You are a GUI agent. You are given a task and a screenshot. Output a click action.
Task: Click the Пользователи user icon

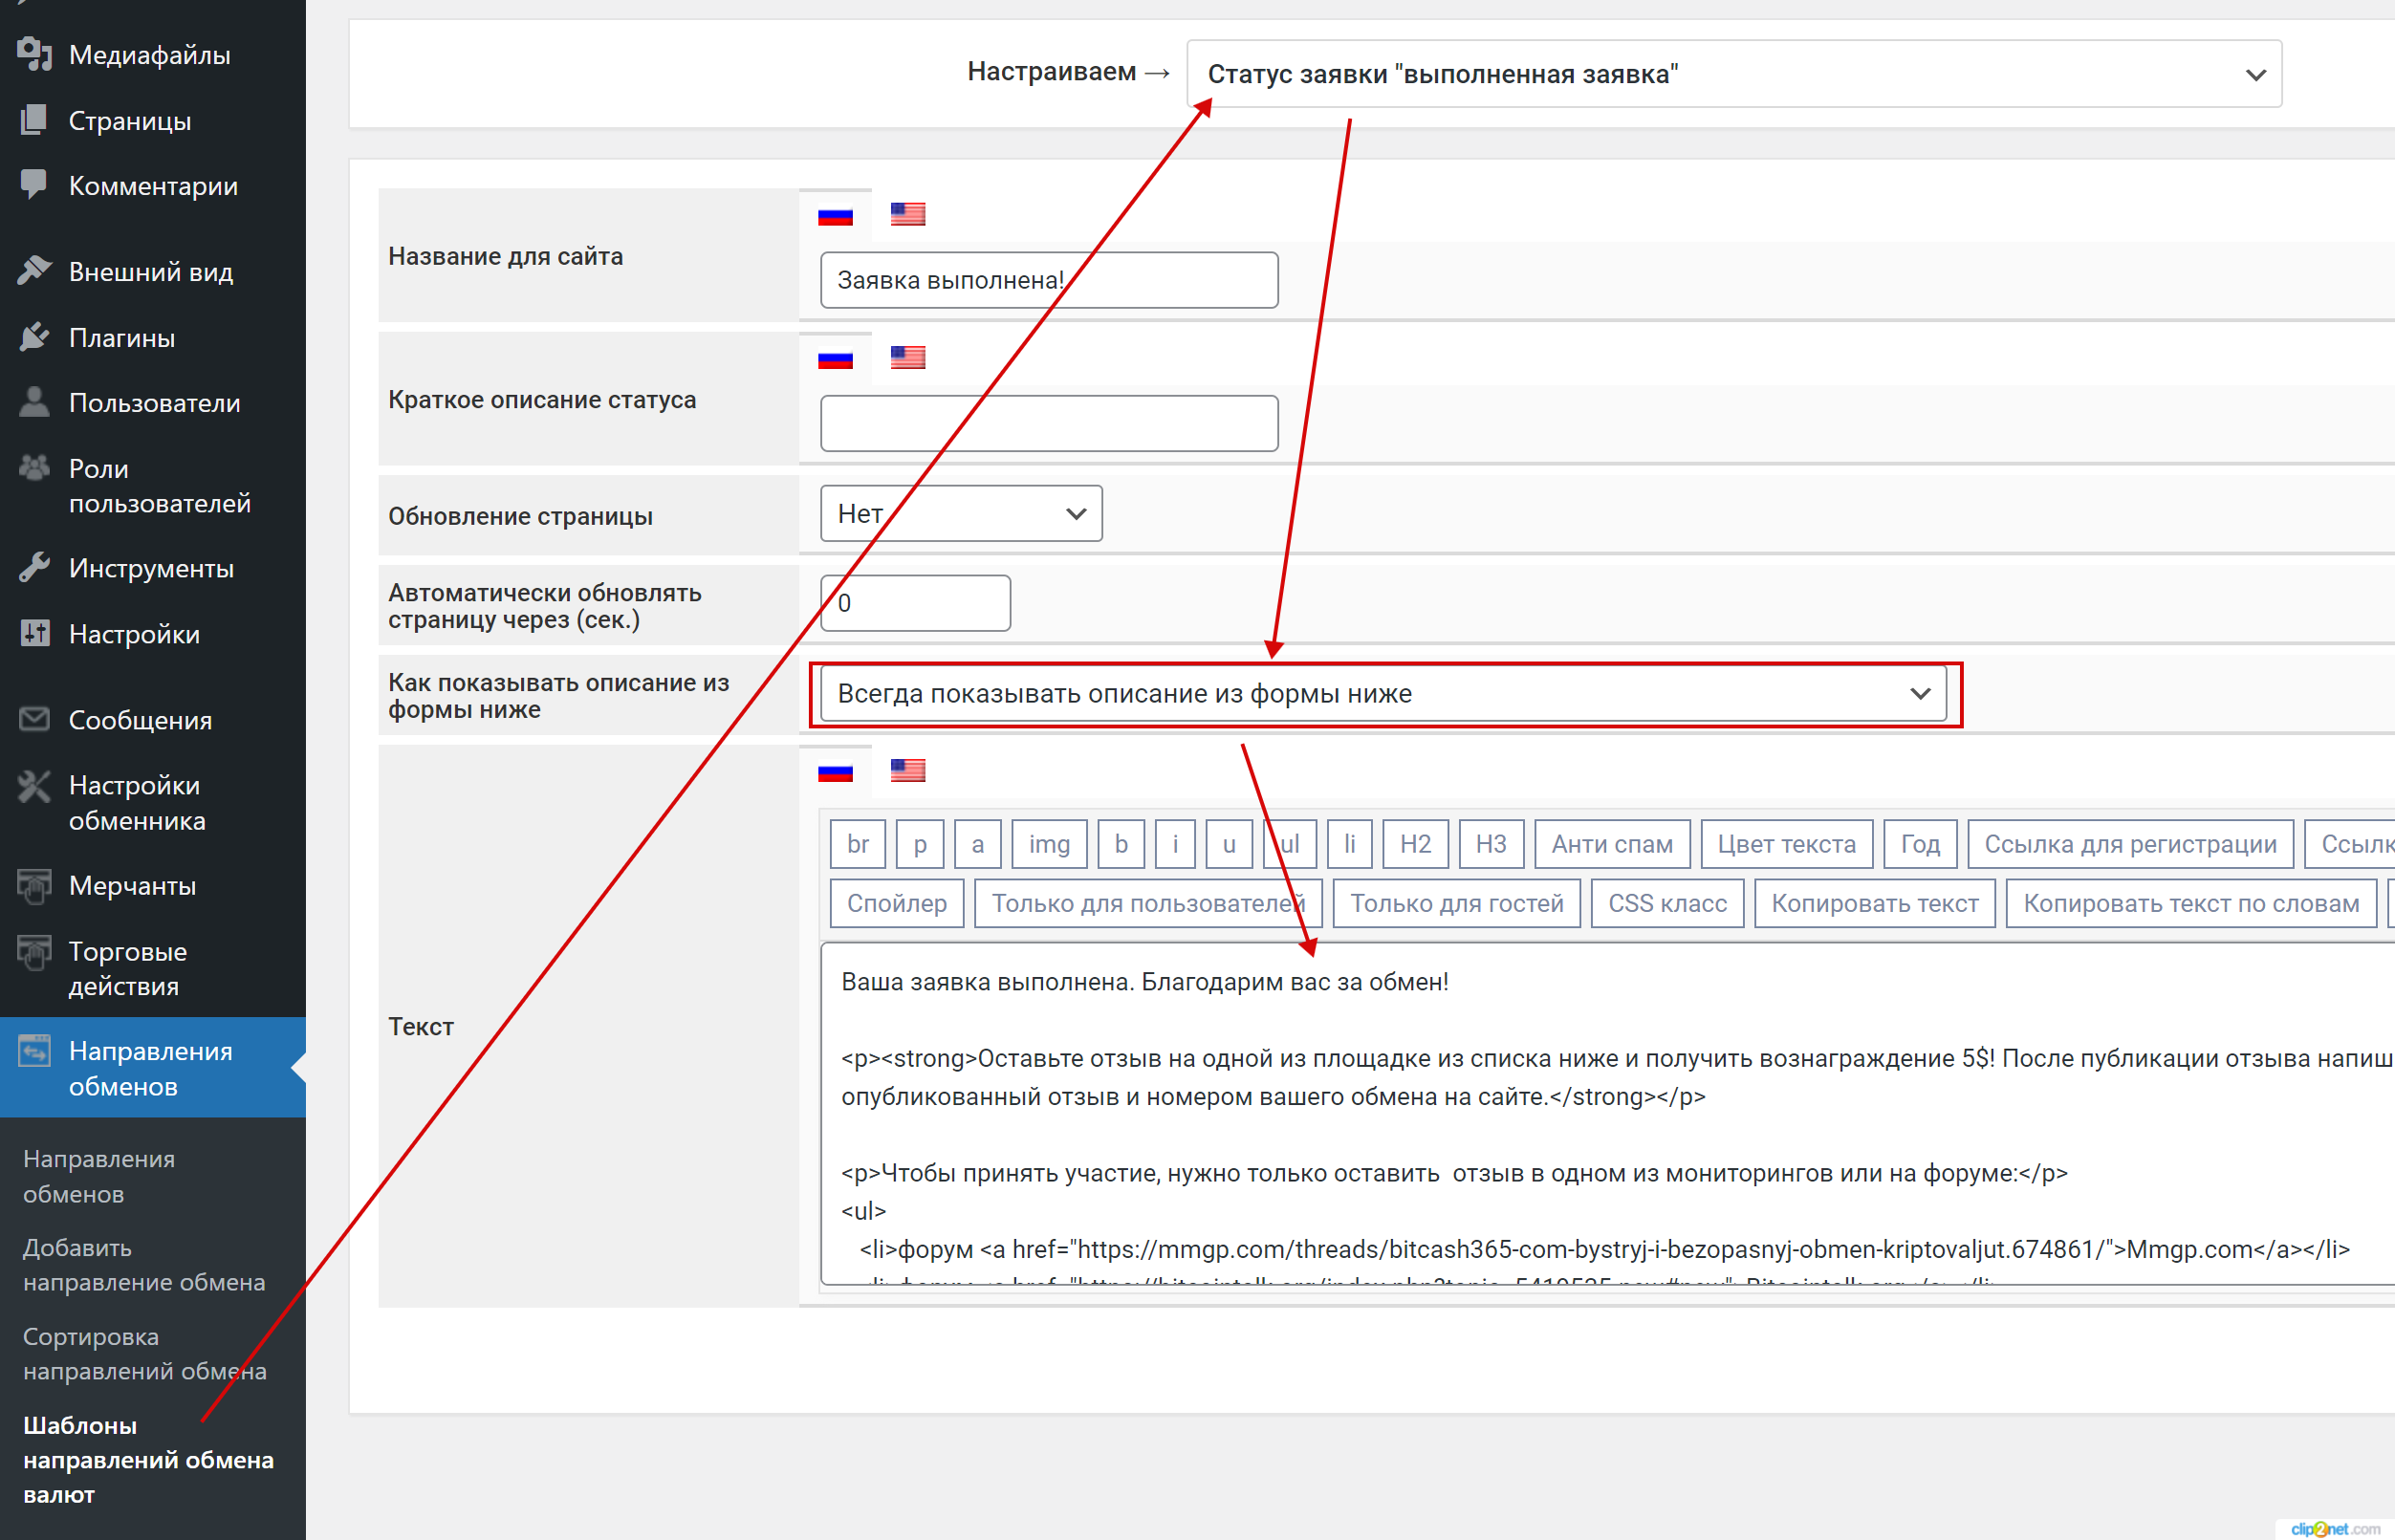coord(34,402)
